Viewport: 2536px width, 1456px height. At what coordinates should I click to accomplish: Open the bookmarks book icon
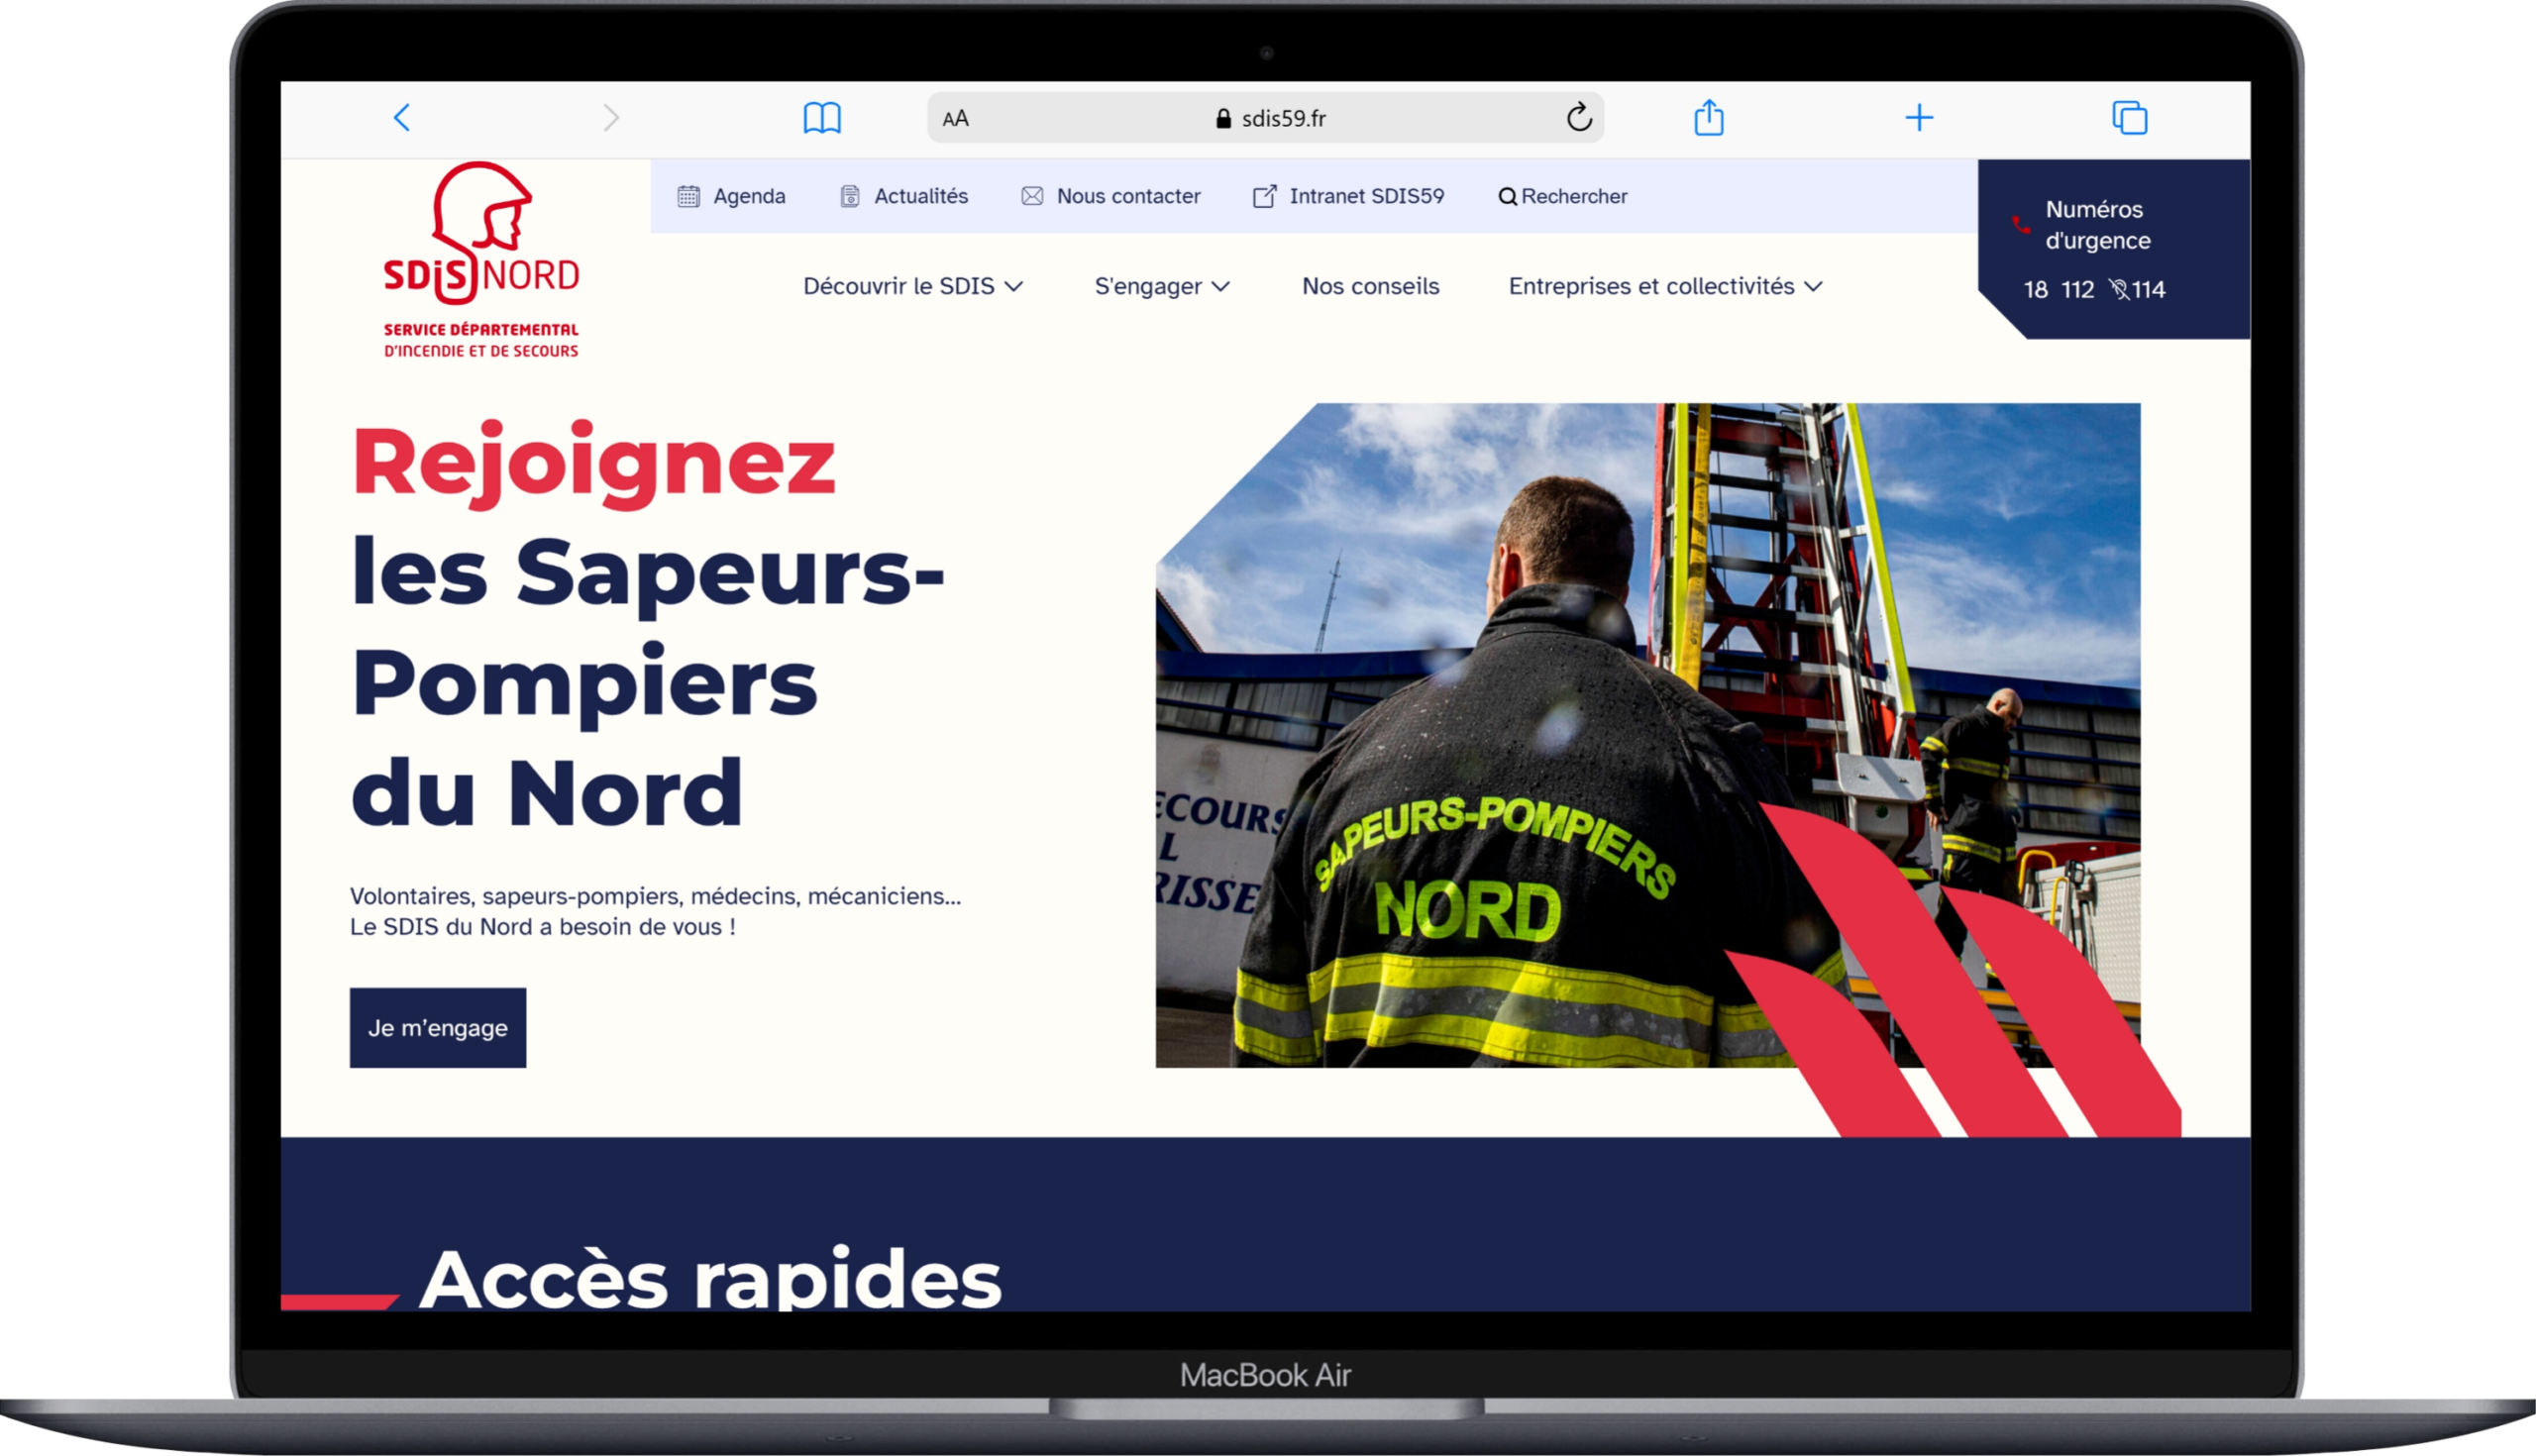(x=822, y=118)
